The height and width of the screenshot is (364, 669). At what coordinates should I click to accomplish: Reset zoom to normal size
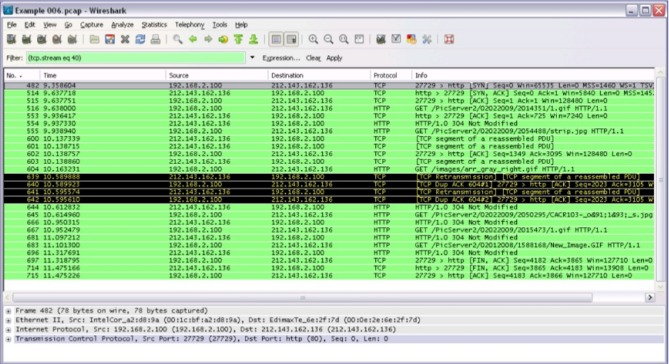tap(344, 39)
